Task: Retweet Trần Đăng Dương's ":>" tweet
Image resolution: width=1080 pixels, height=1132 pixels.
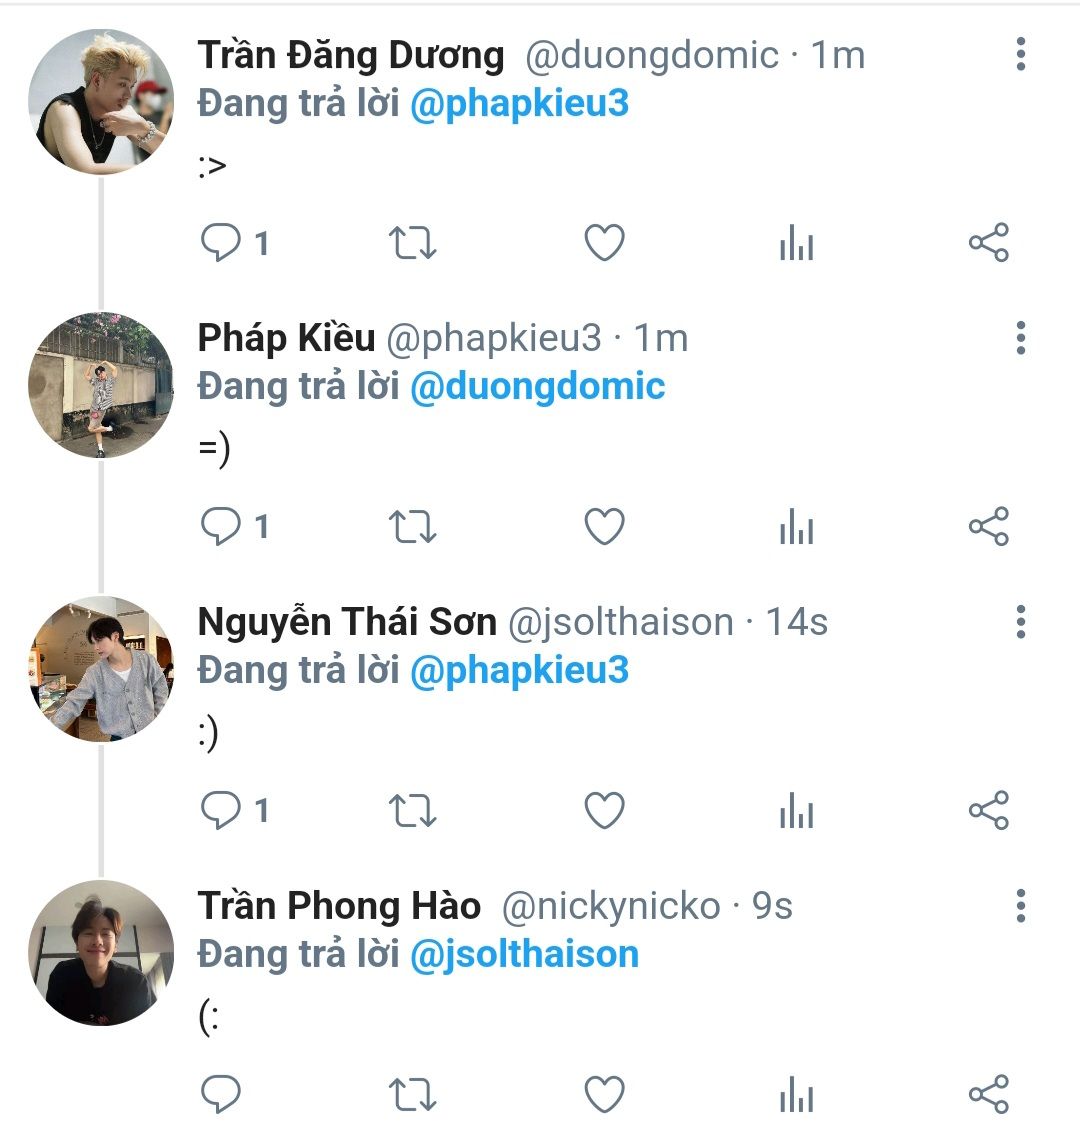Action: [412, 243]
